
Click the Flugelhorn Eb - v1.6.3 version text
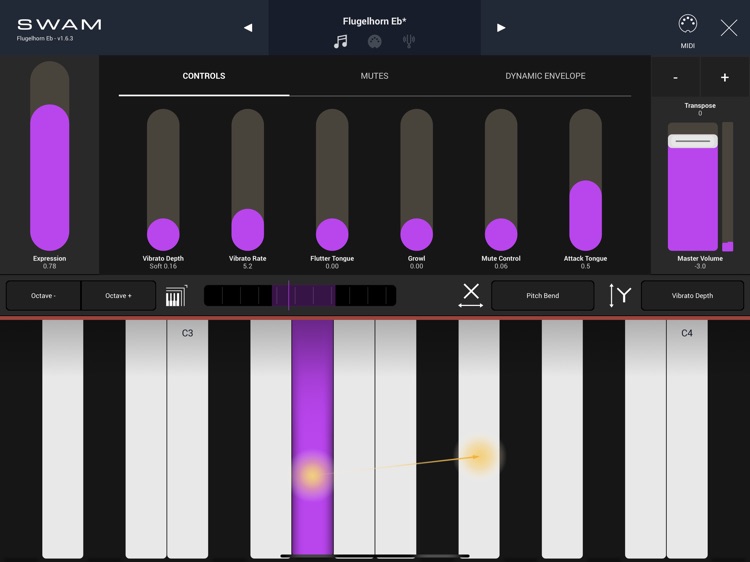tap(45, 38)
